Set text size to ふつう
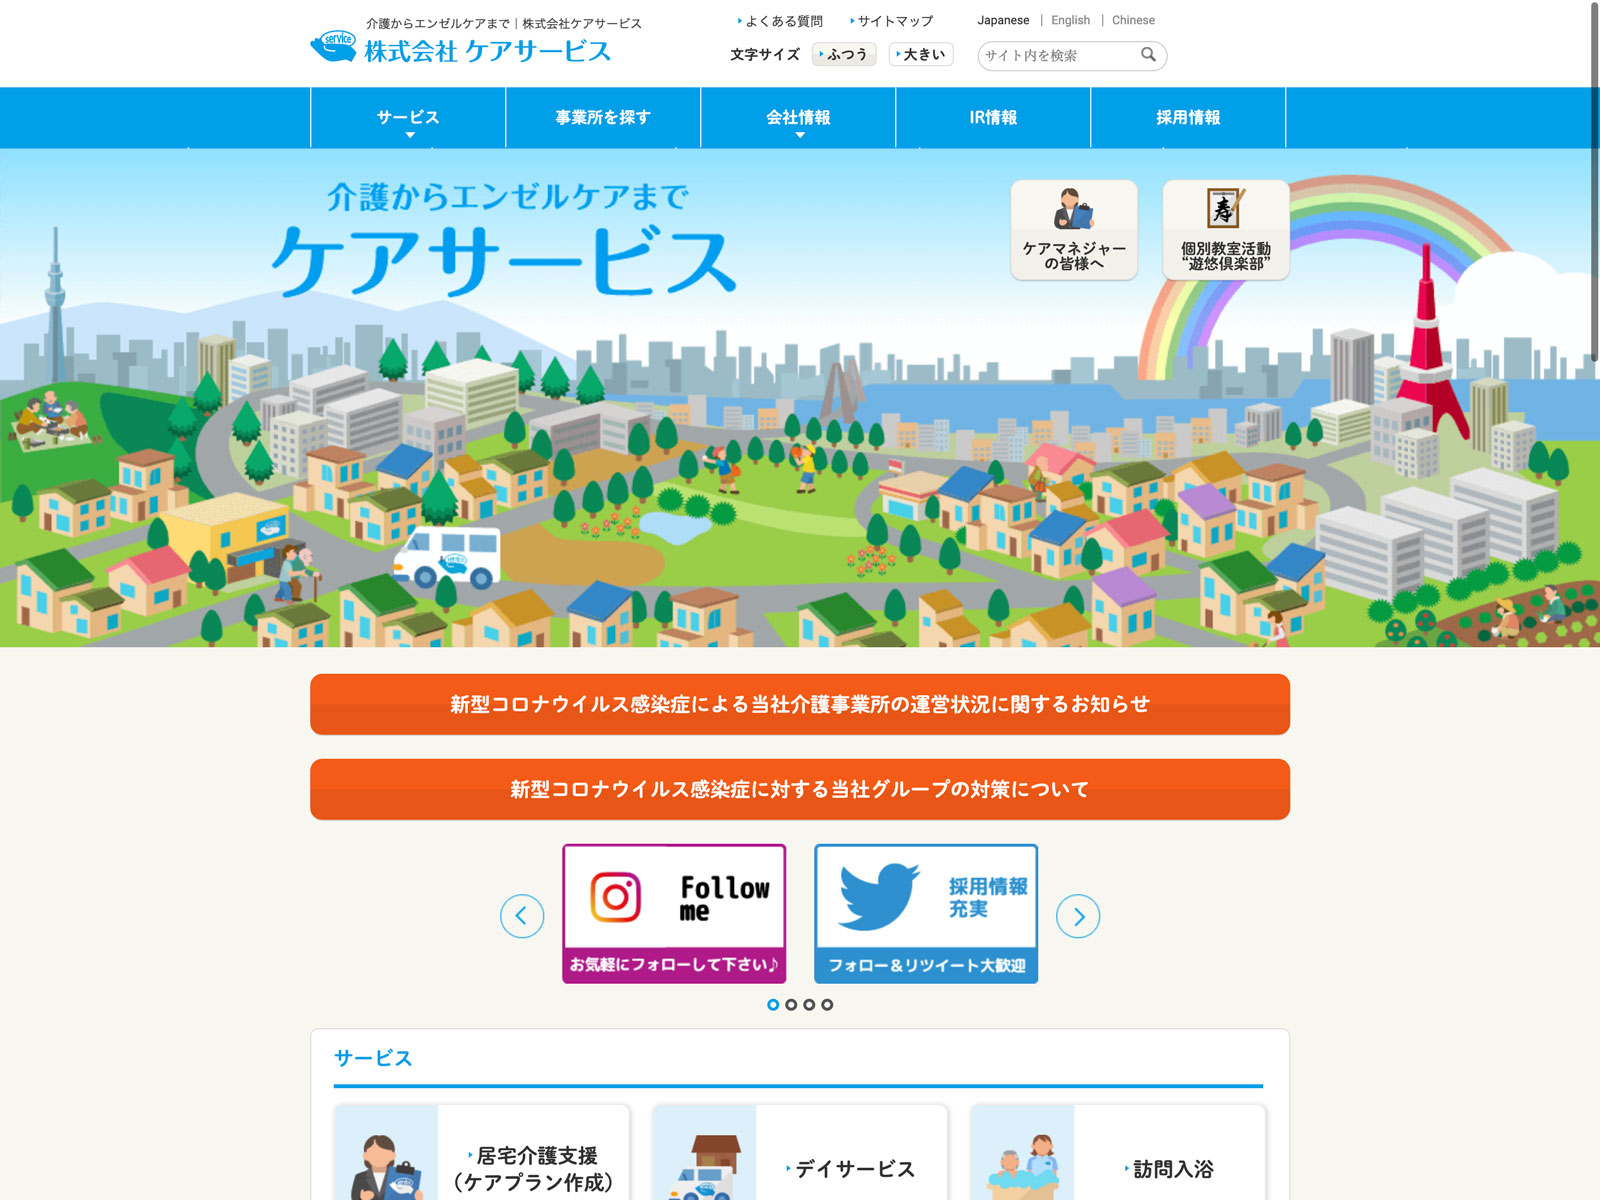1600x1200 pixels. 844,55
